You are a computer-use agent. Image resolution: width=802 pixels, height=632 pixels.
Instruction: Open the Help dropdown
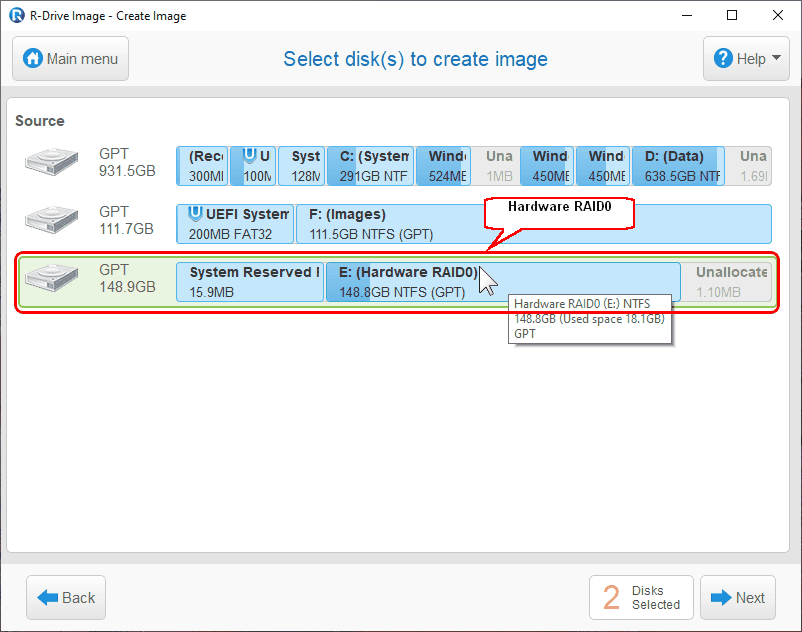click(x=746, y=59)
